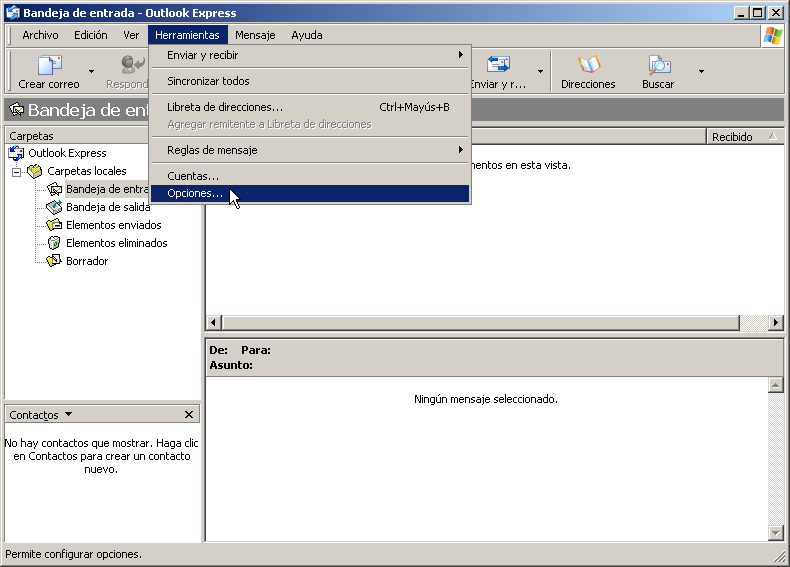The height and width of the screenshot is (567, 790).
Task: Select Elementos enviados tree label
Action: (113, 225)
